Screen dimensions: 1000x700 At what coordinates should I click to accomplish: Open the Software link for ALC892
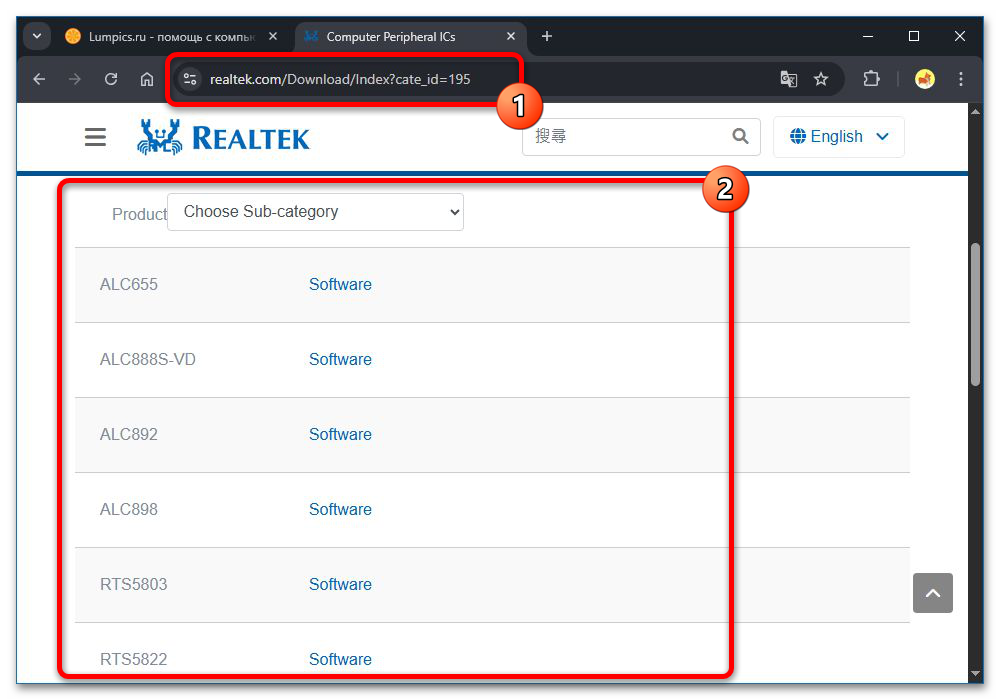[x=340, y=434]
